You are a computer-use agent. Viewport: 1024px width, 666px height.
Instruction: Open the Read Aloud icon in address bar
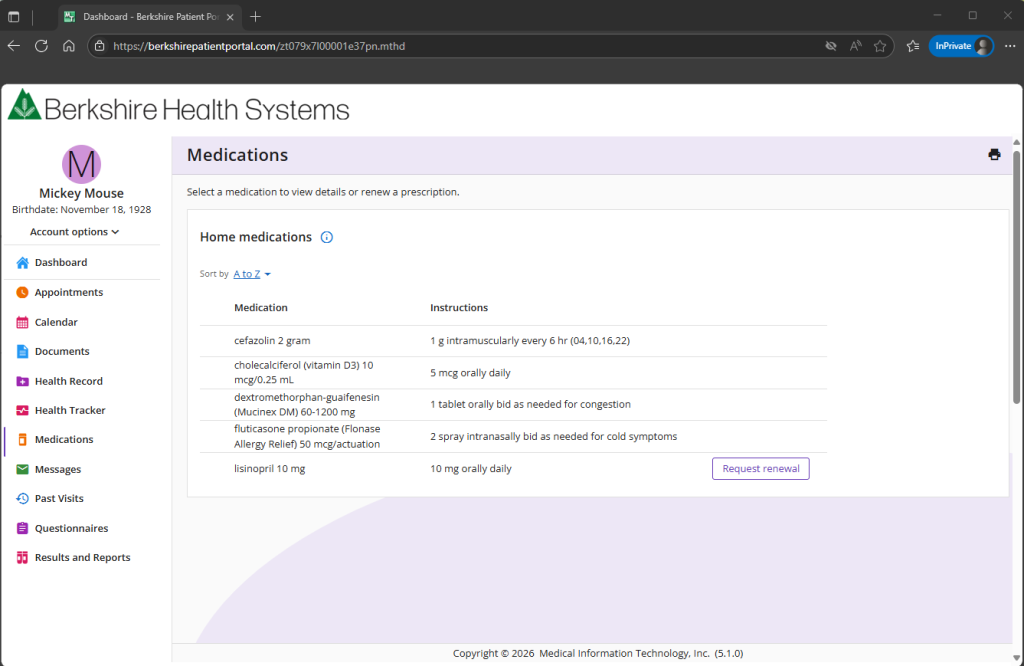tap(856, 46)
